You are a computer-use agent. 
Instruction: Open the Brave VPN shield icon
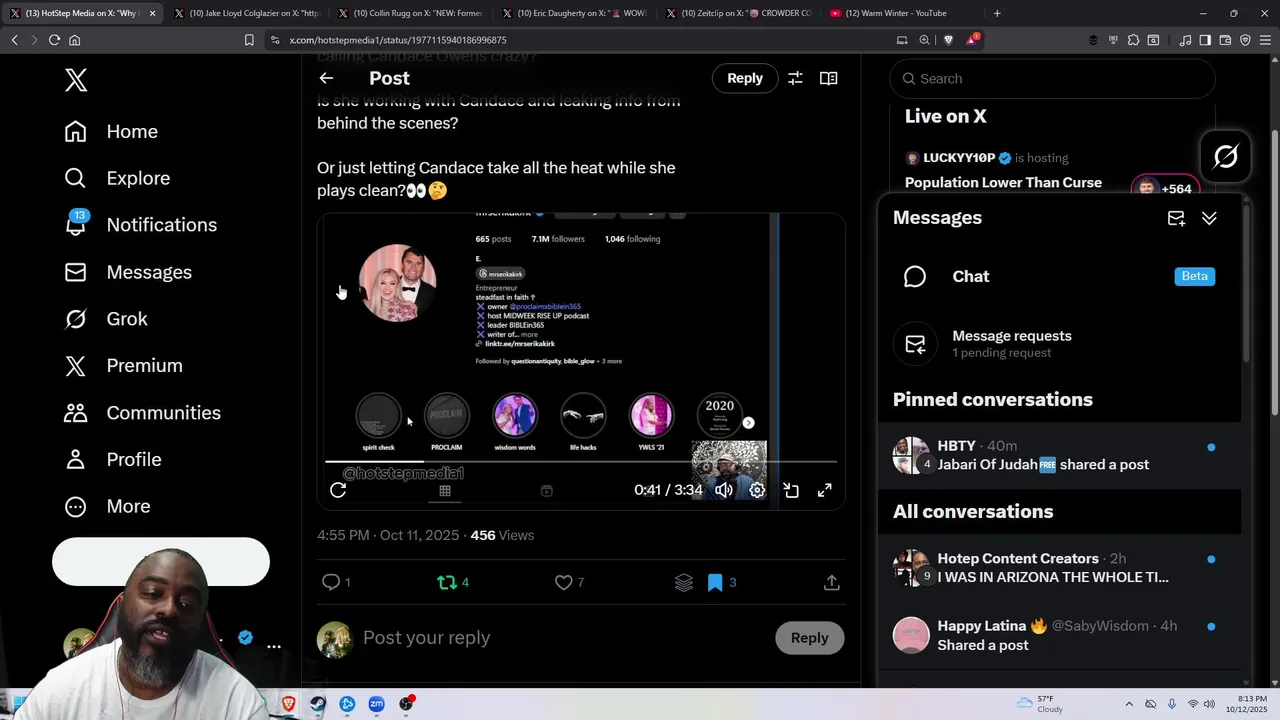click(x=1245, y=40)
